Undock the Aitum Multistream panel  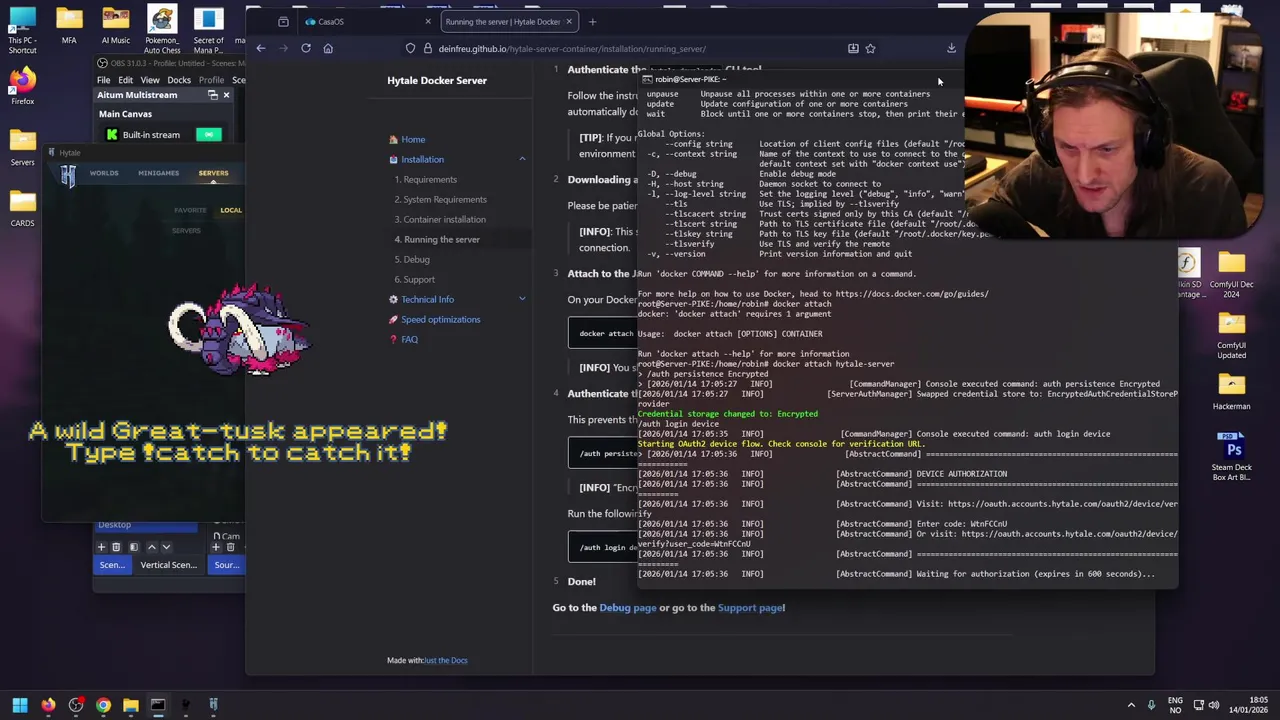tap(212, 95)
